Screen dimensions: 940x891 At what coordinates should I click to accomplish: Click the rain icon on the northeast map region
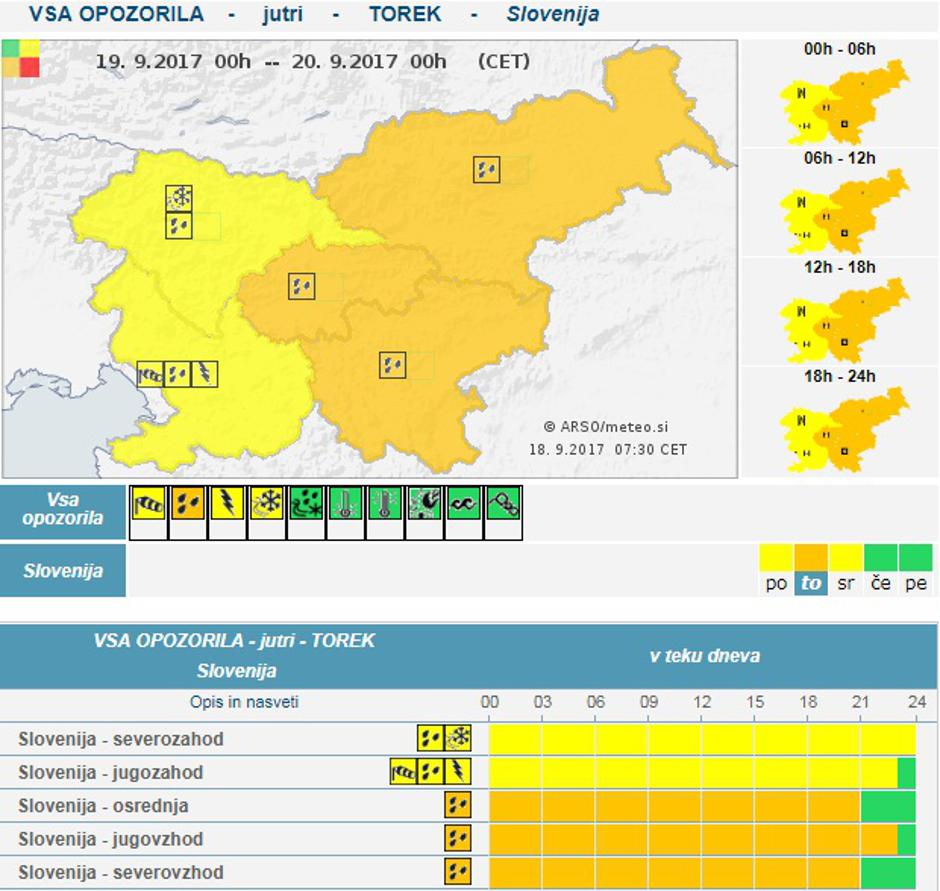[x=486, y=170]
